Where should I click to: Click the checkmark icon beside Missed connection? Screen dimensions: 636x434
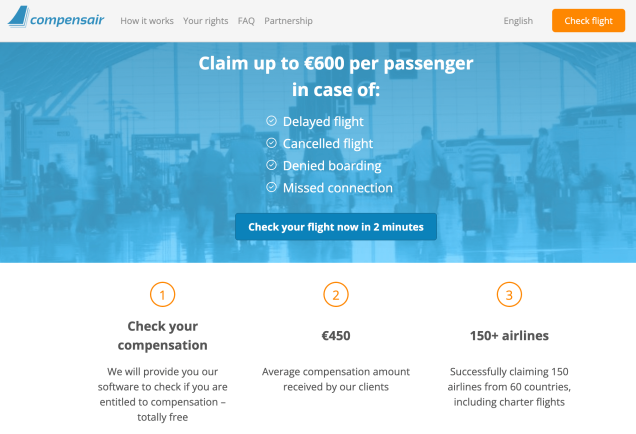(271, 187)
